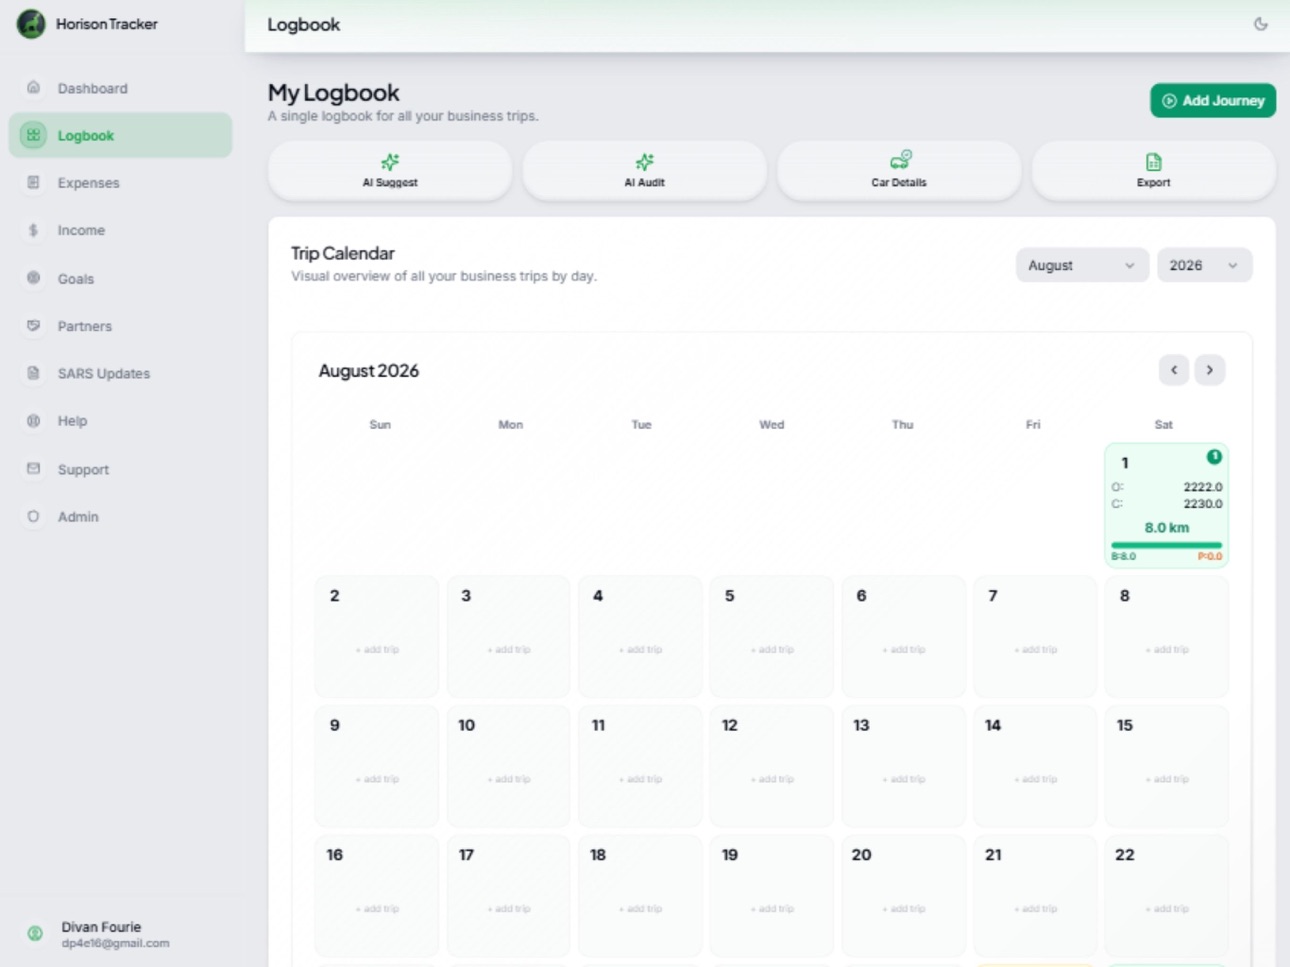
Task: Open the SARS Updates menu item
Action: click(121, 373)
